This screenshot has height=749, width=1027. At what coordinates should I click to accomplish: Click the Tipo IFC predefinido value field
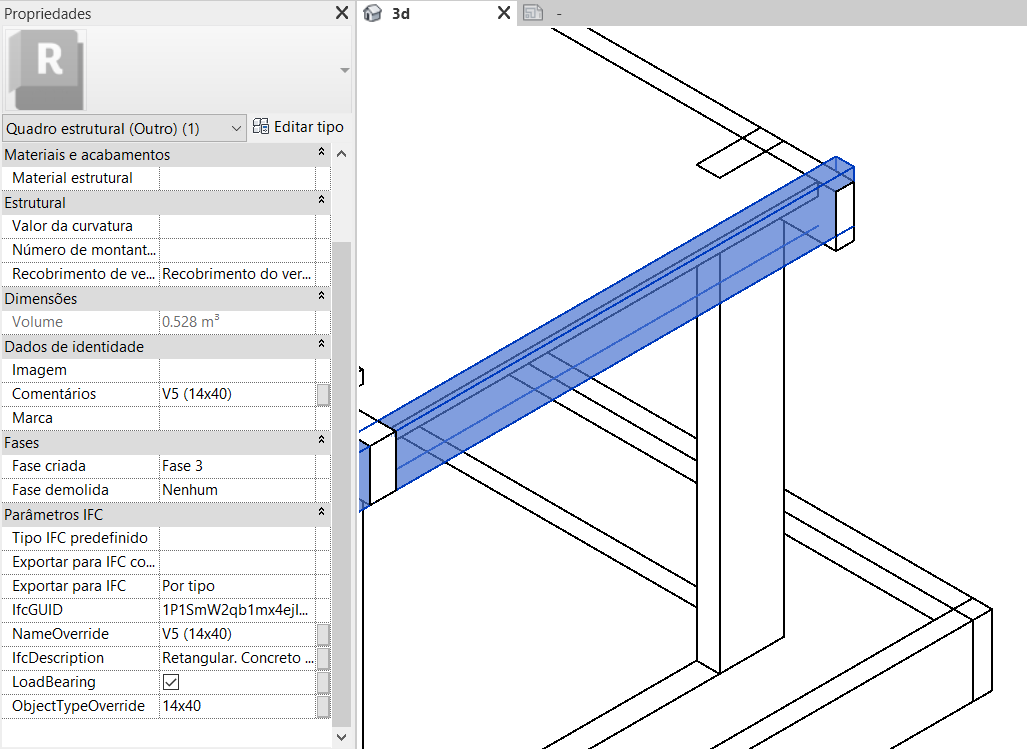point(237,538)
